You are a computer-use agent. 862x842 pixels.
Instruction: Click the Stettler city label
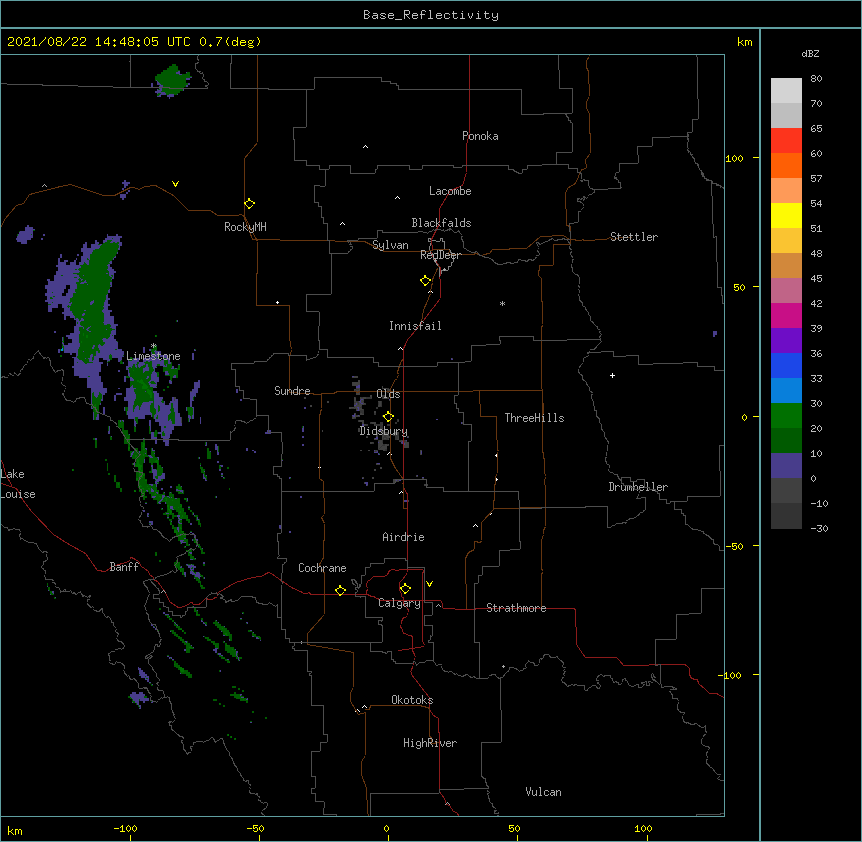[x=634, y=237]
